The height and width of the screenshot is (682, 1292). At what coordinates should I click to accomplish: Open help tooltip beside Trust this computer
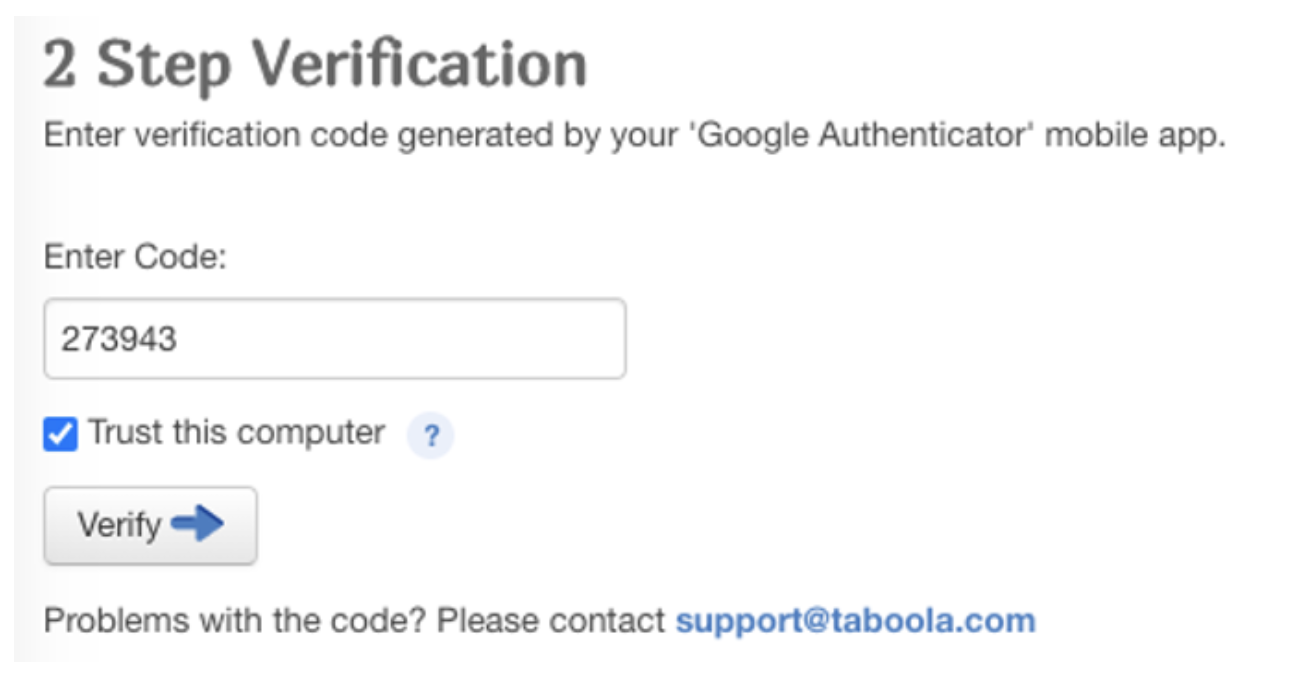click(430, 436)
